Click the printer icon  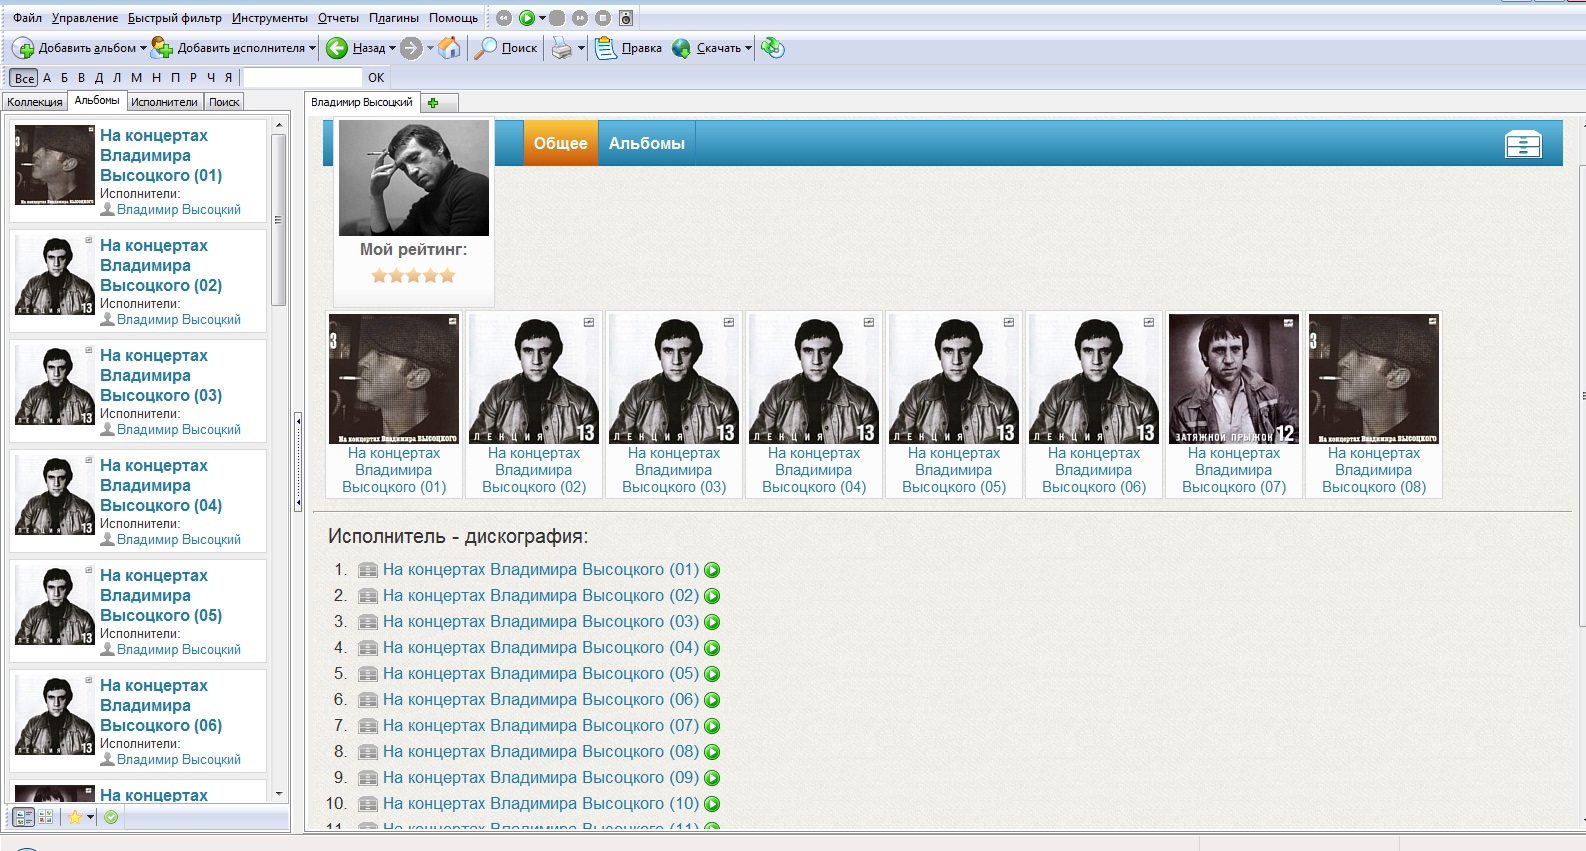[x=562, y=48]
